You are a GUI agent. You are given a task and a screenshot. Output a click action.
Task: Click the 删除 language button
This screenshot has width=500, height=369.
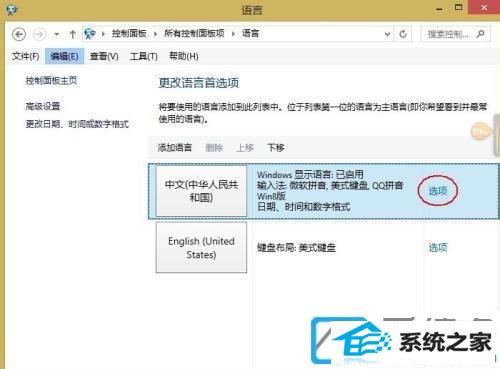point(214,147)
